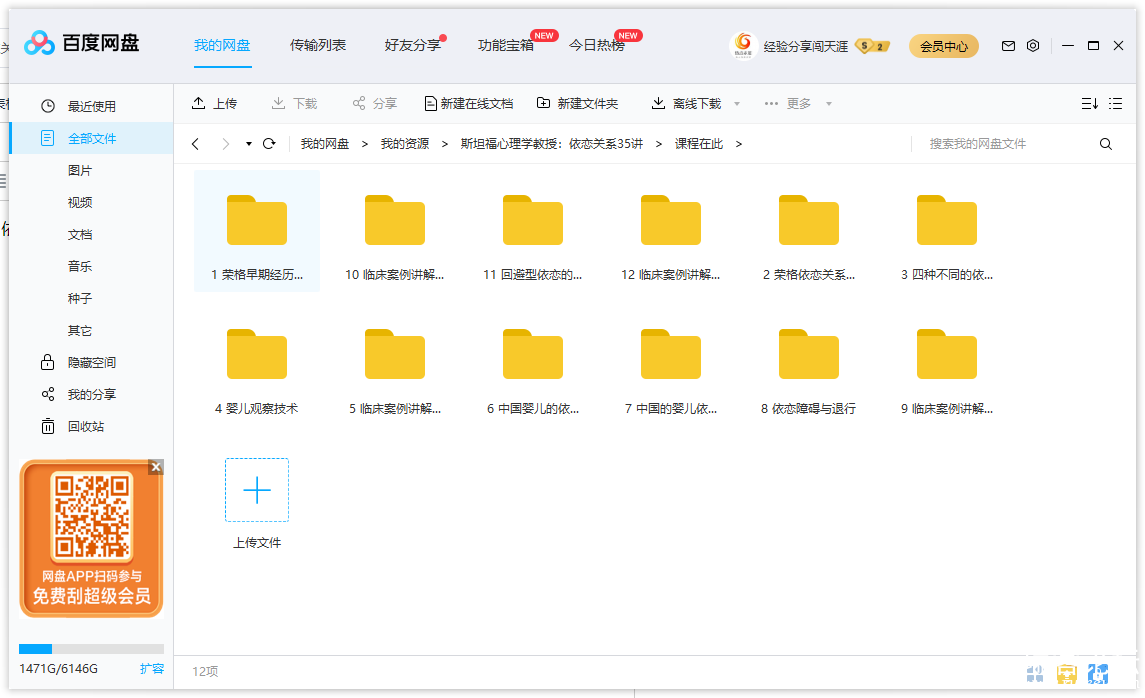Image resolution: width=1145 pixels, height=698 pixels.
Task: Expand breadcrumb arrow after 课程在此
Action: pyautogui.click(x=739, y=144)
